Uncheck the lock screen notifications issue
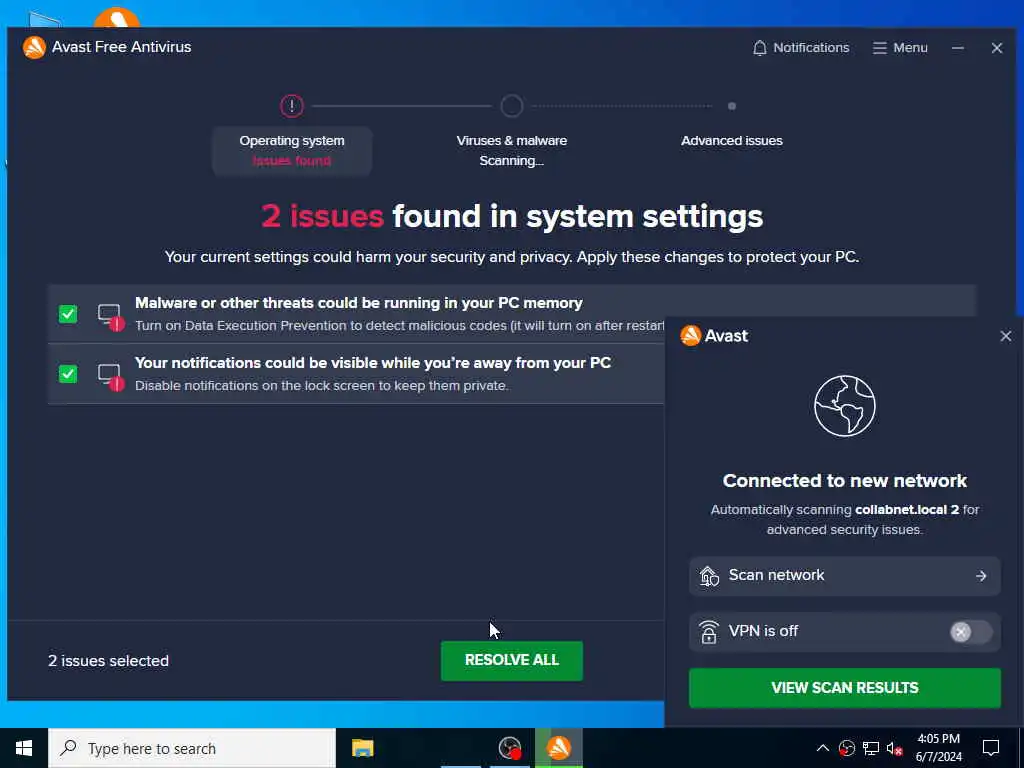This screenshot has height=768, width=1024. coord(68,374)
